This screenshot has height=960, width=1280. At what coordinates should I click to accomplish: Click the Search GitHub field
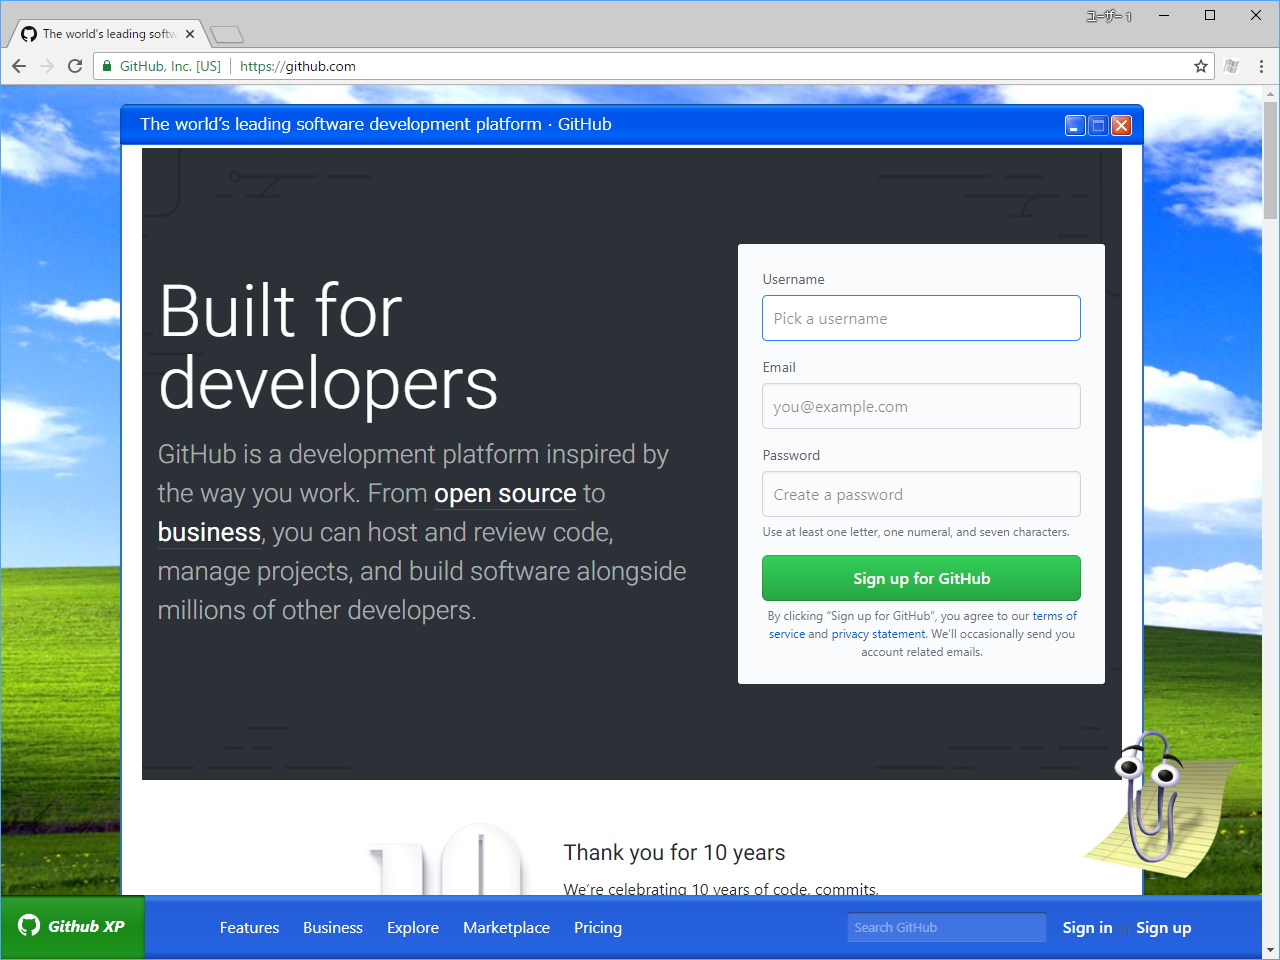click(x=946, y=928)
